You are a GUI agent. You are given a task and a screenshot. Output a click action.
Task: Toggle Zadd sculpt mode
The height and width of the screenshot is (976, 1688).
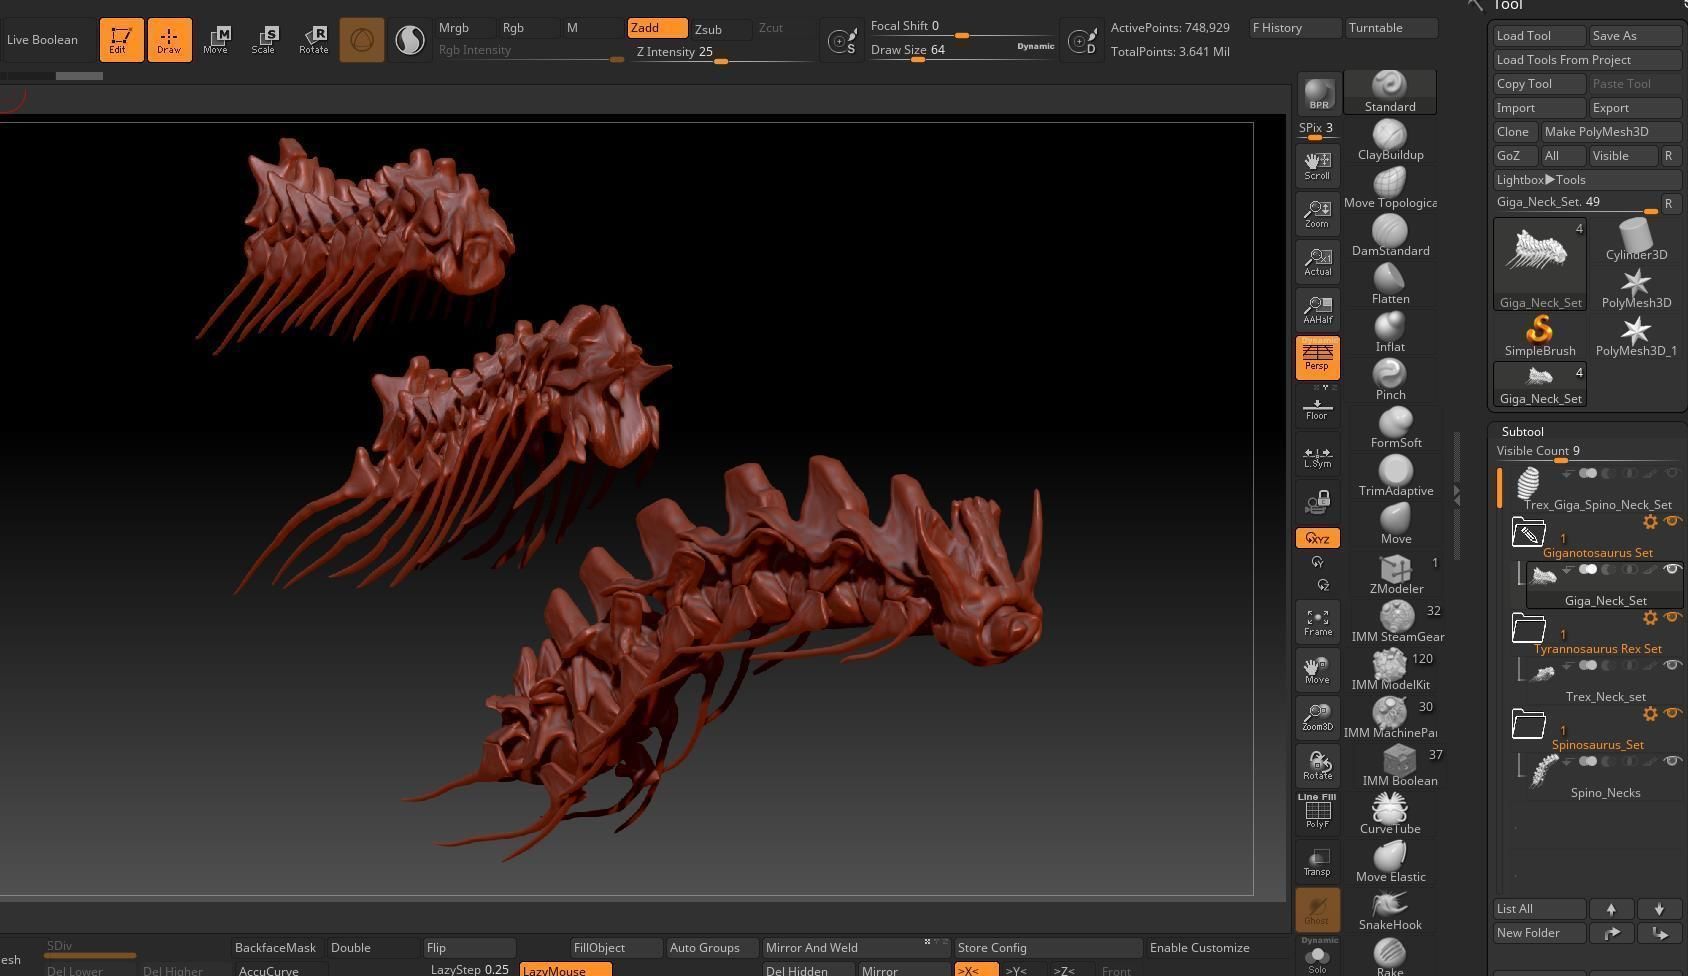tap(657, 28)
